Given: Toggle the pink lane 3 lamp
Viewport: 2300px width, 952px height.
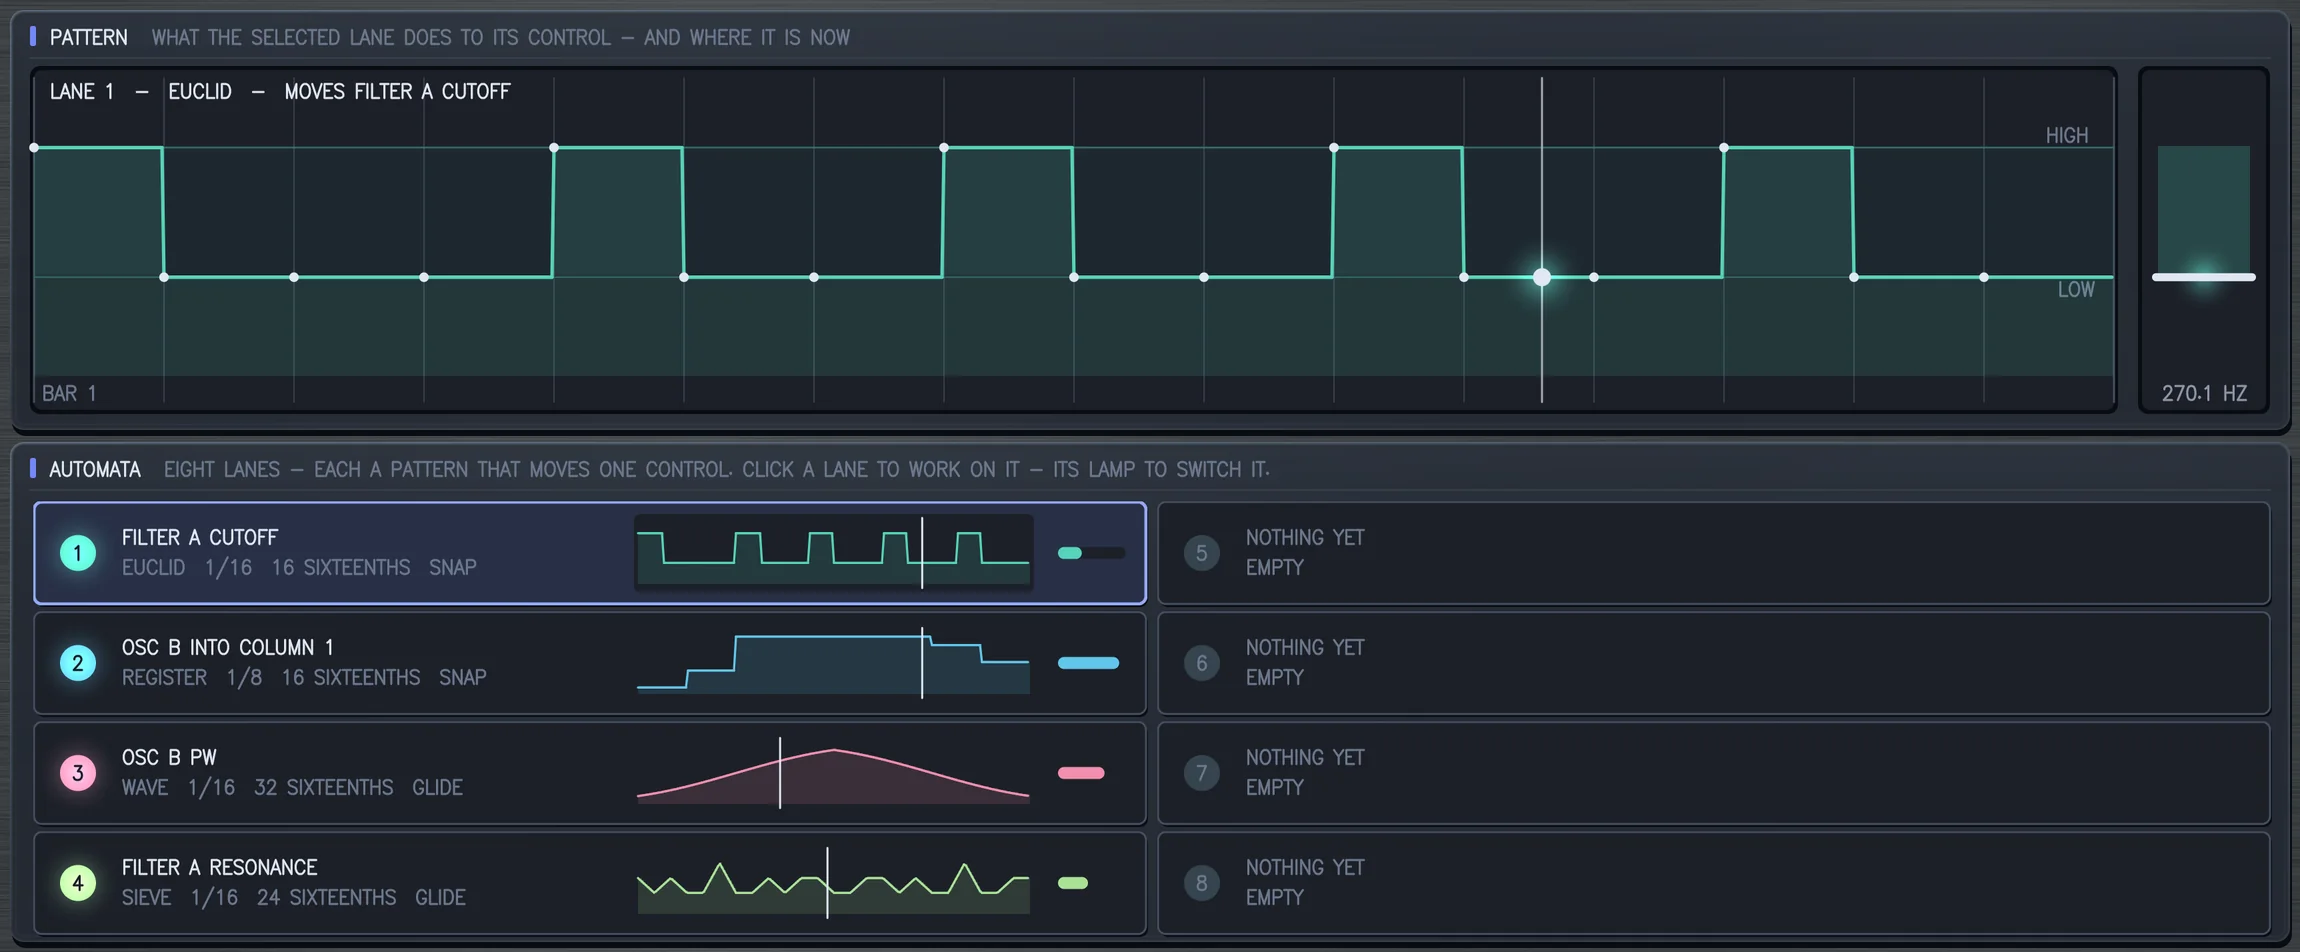Looking at the screenshot, I should 78,773.
